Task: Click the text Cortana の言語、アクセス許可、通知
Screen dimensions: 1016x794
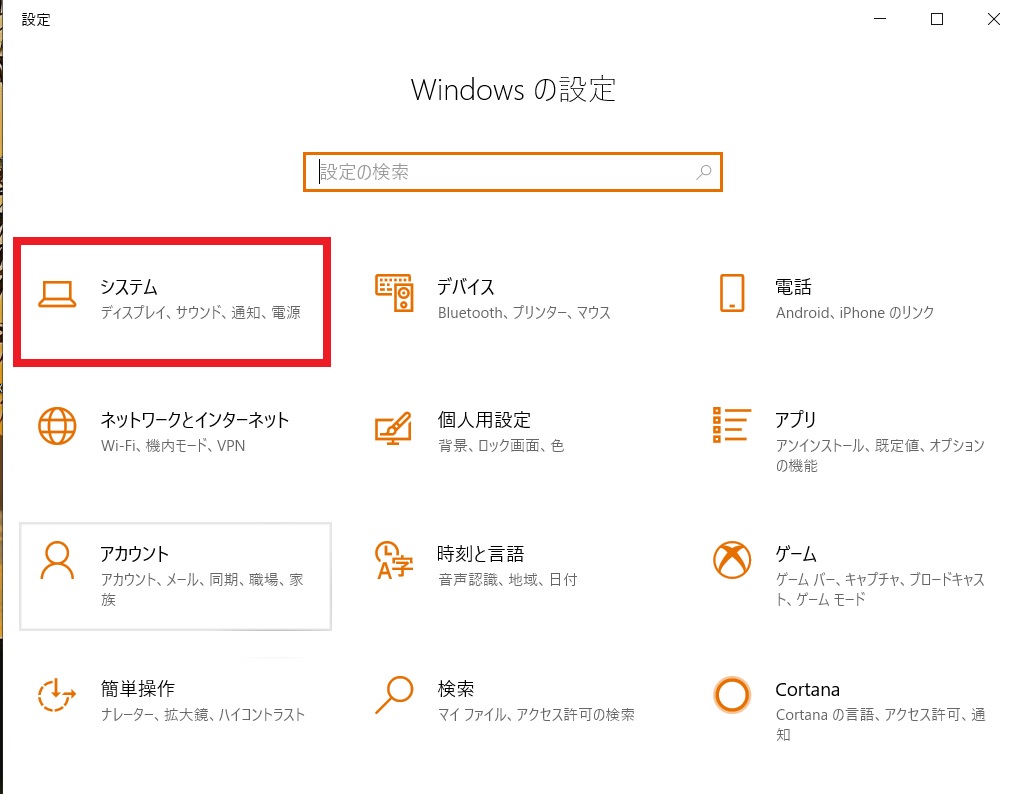Action: click(881, 725)
